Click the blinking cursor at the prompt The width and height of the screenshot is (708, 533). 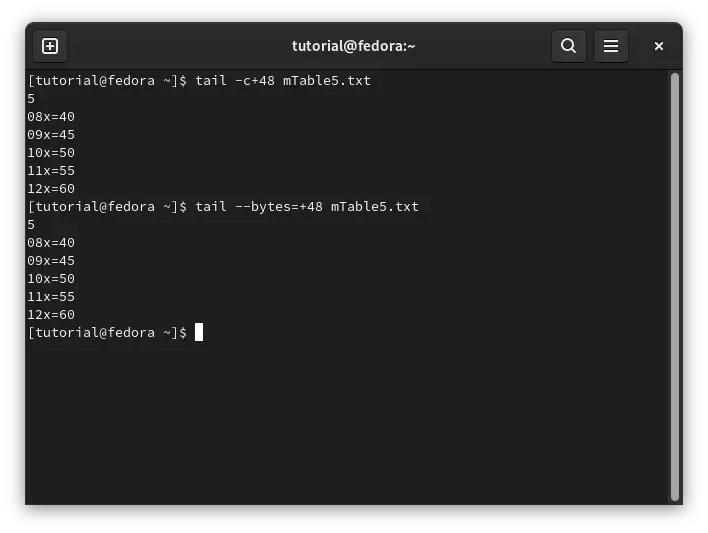199,332
